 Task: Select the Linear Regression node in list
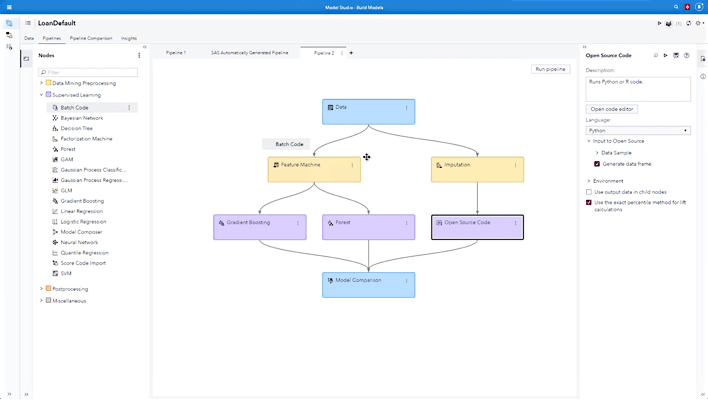point(82,211)
